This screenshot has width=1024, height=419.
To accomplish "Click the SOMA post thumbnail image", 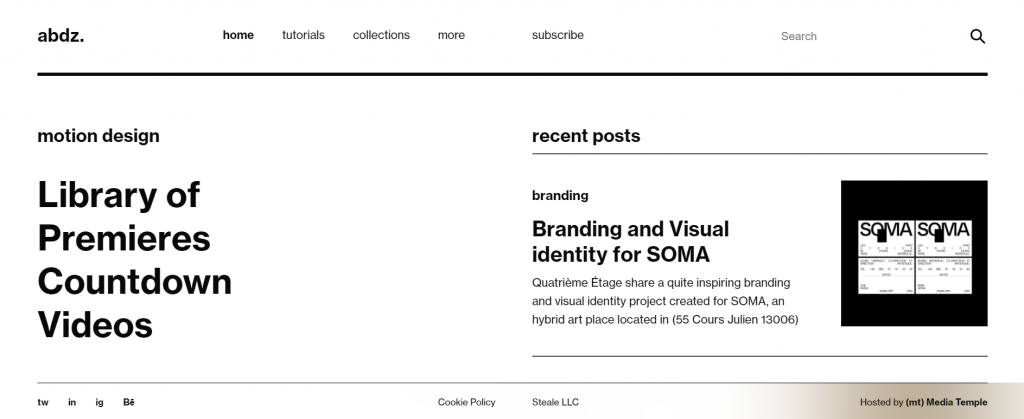I will tap(914, 253).
